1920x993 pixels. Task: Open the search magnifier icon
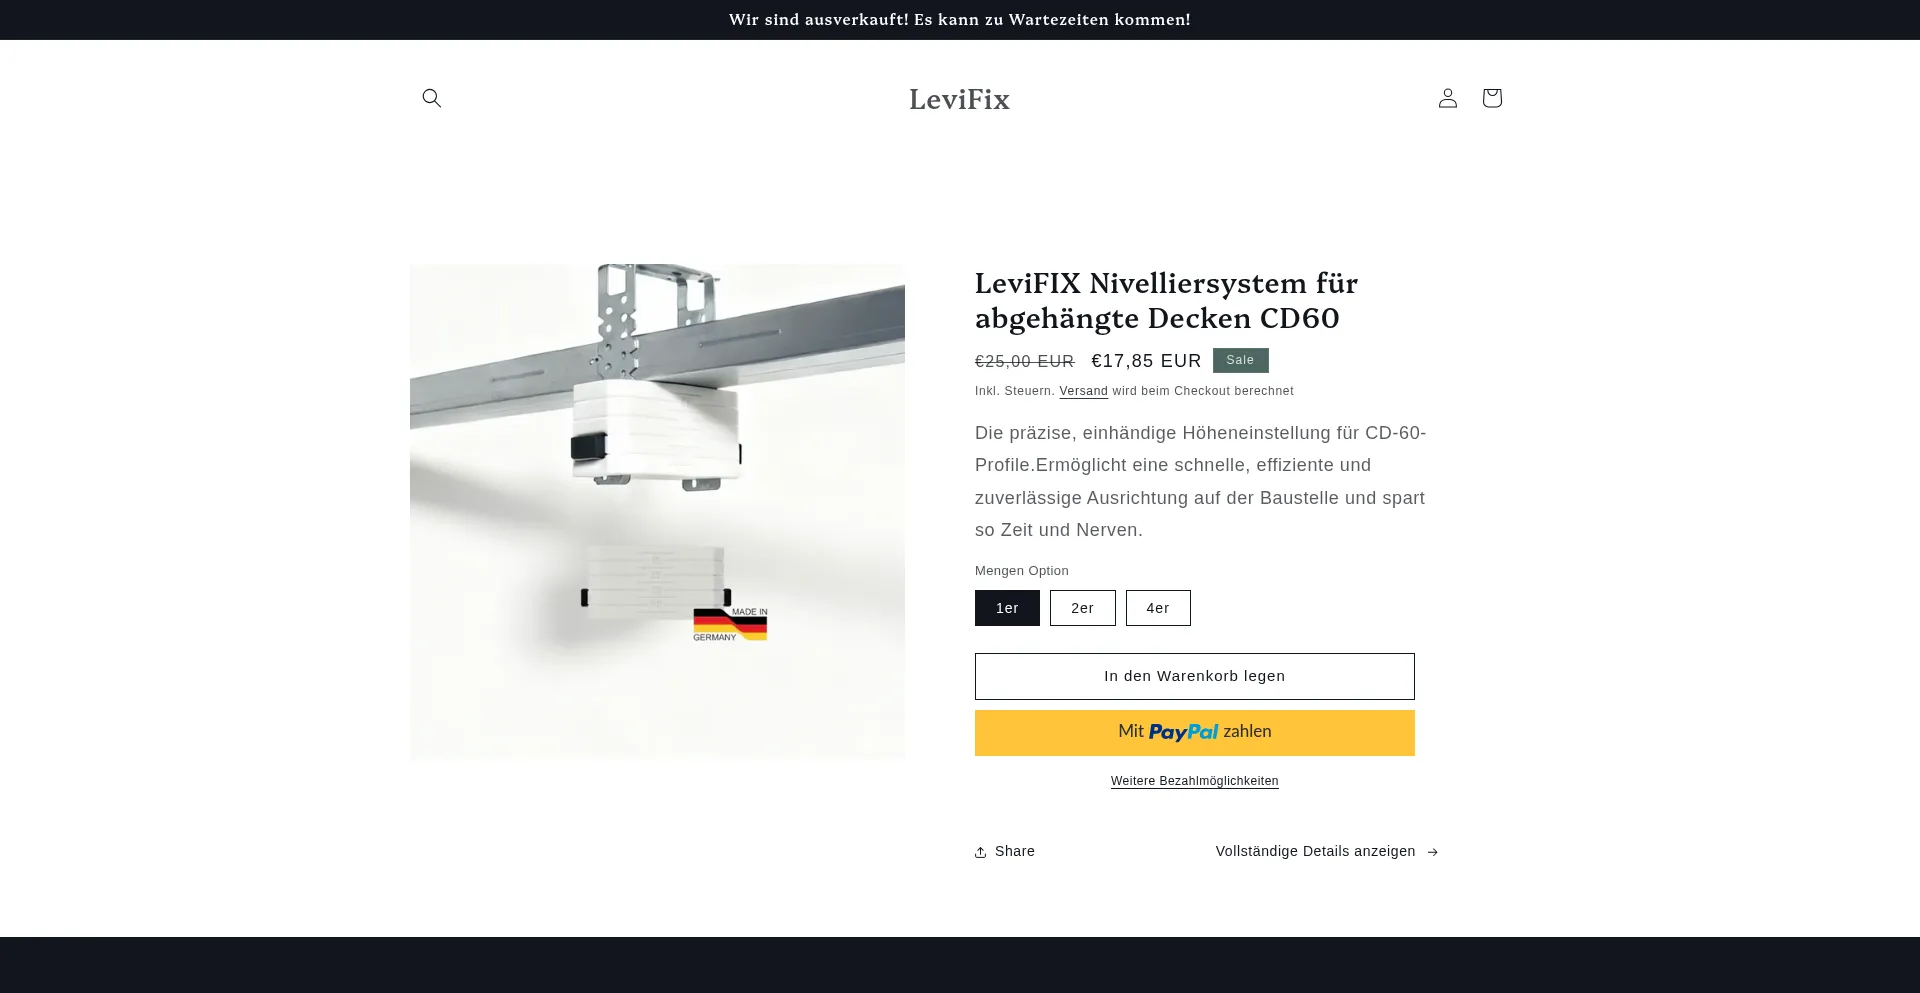tap(432, 98)
